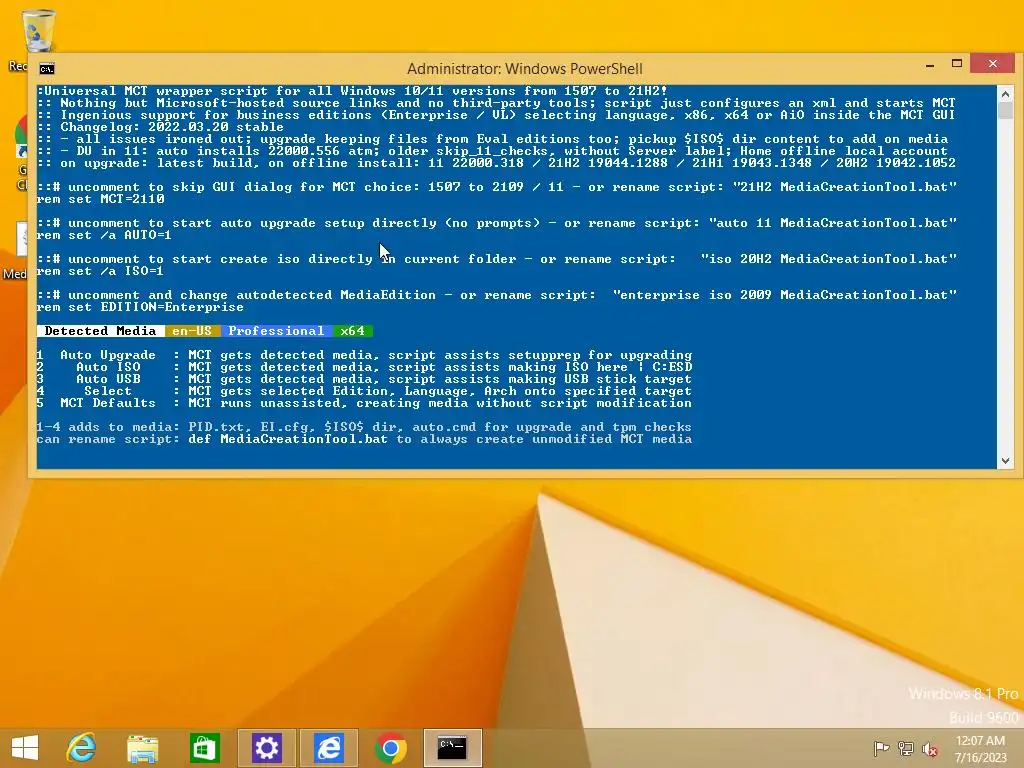1024x768 pixels.
Task: Click the yellow 'en-US' language tag
Action: [x=193, y=331]
